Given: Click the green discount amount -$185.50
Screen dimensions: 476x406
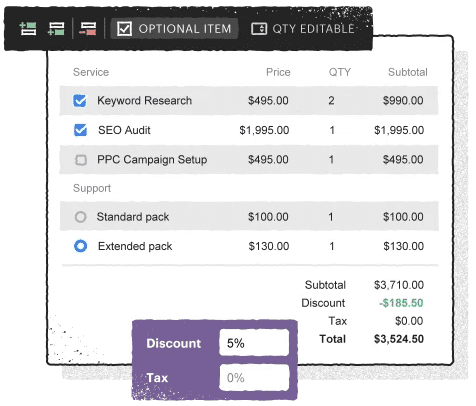Looking at the screenshot, I should coord(401,303).
